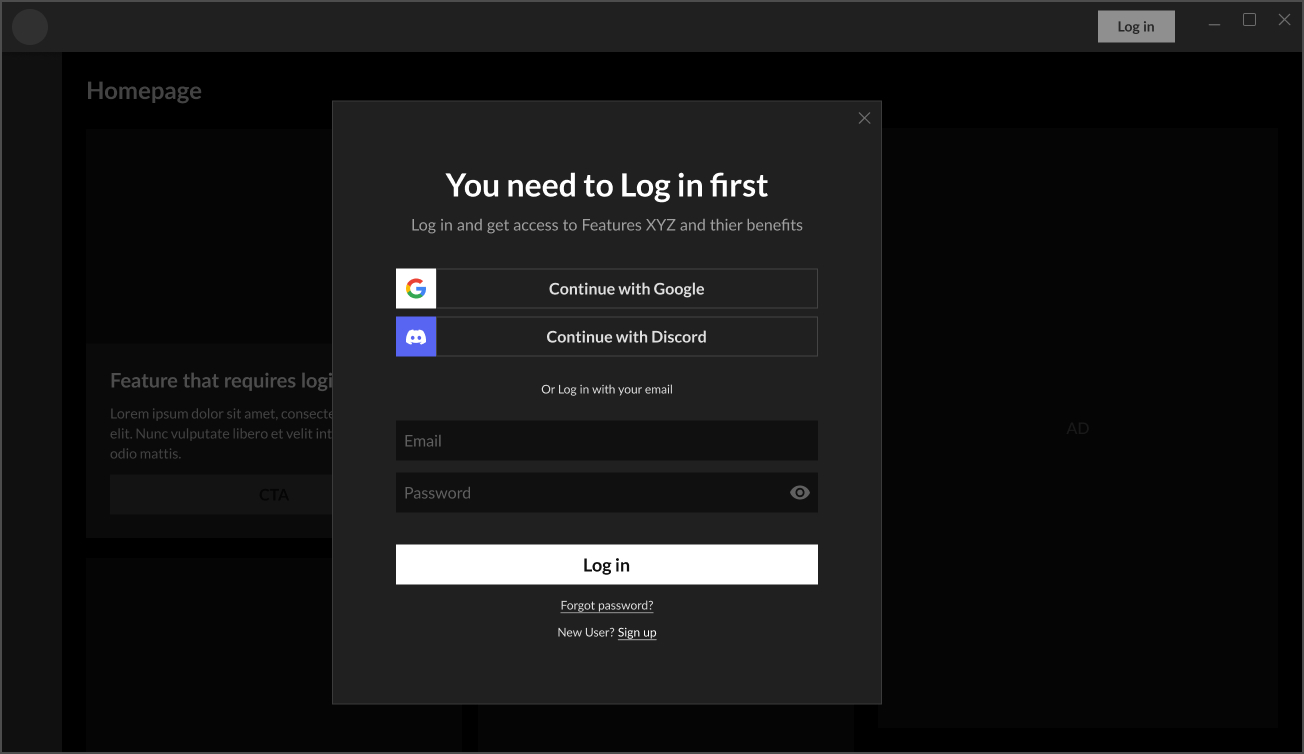Click the 'You need to Log in first' heading
The image size is (1304, 754).
coord(606,185)
